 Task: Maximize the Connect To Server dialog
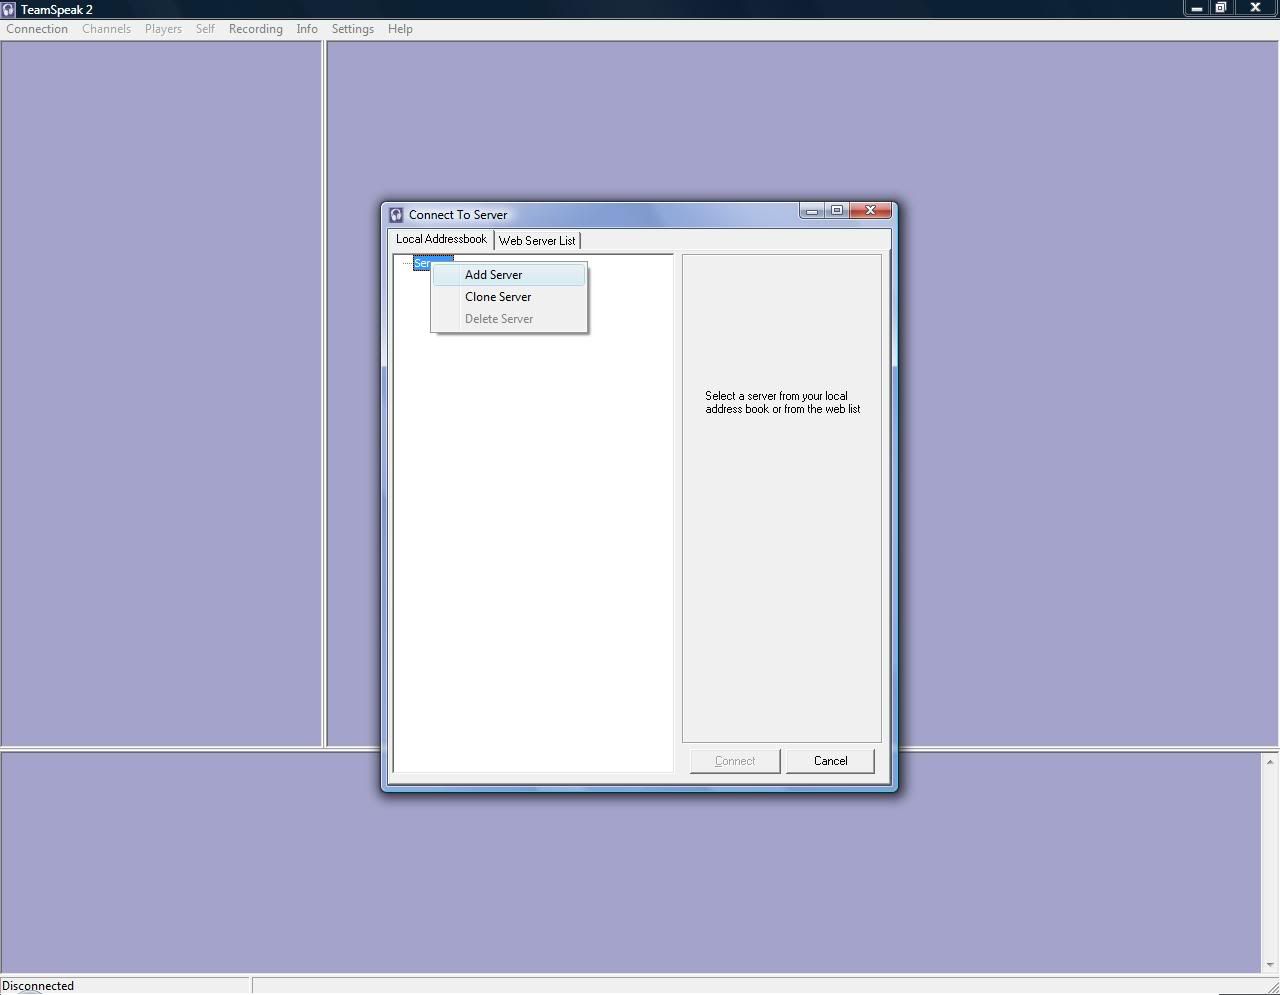coord(837,210)
